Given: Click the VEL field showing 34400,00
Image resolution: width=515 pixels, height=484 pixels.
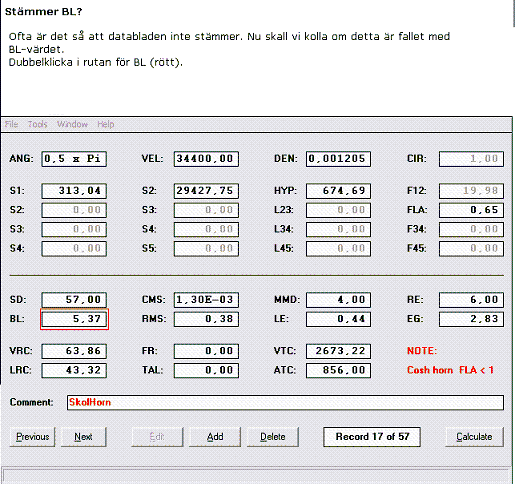Looking at the screenshot, I should pyautogui.click(x=206, y=159).
